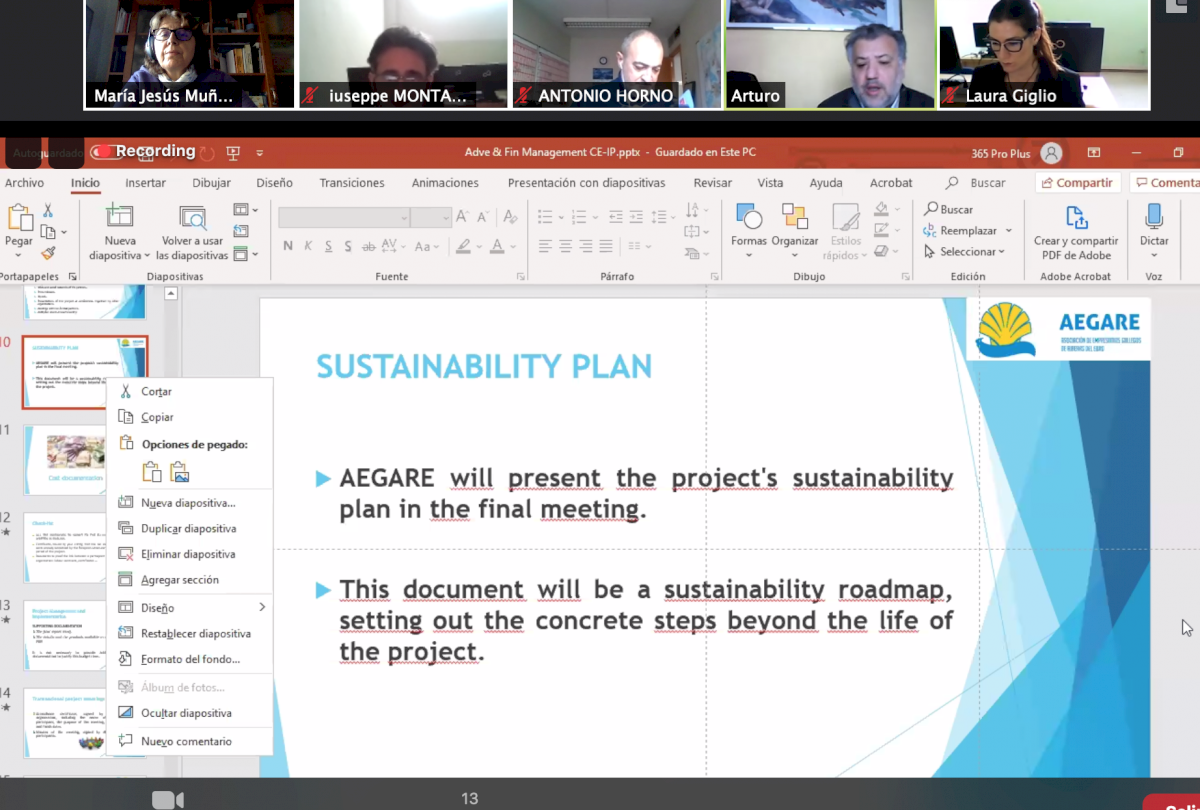Expand the Diseño submenu arrow

[x=262, y=607]
